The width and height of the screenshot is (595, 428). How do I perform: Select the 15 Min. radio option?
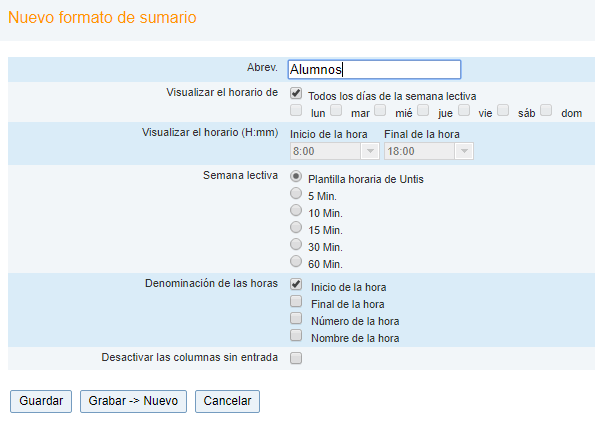(x=296, y=227)
